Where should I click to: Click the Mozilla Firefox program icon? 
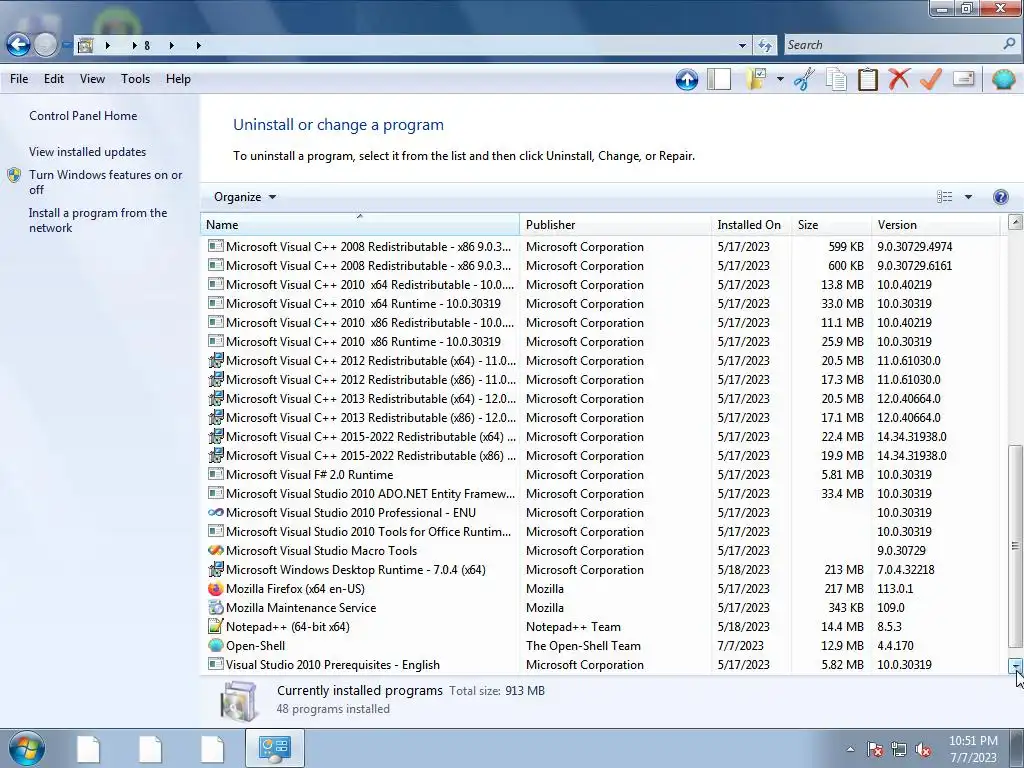[215, 588]
